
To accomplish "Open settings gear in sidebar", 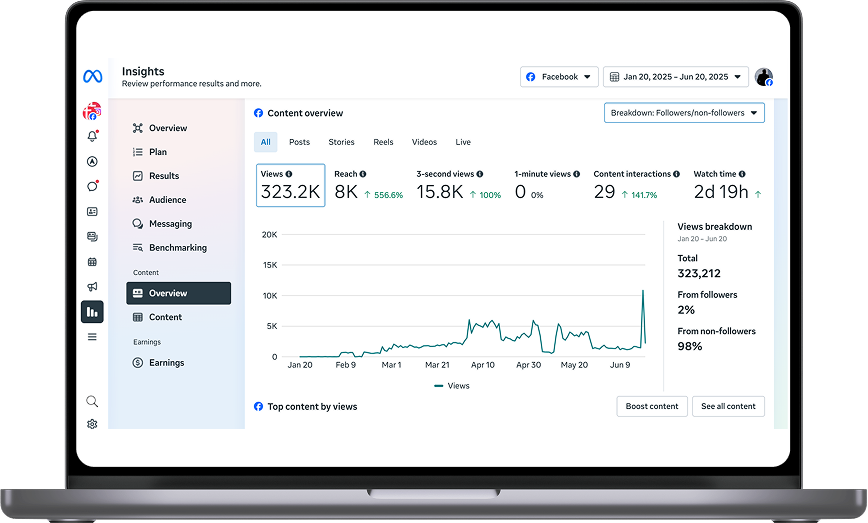I will pyautogui.click(x=92, y=424).
